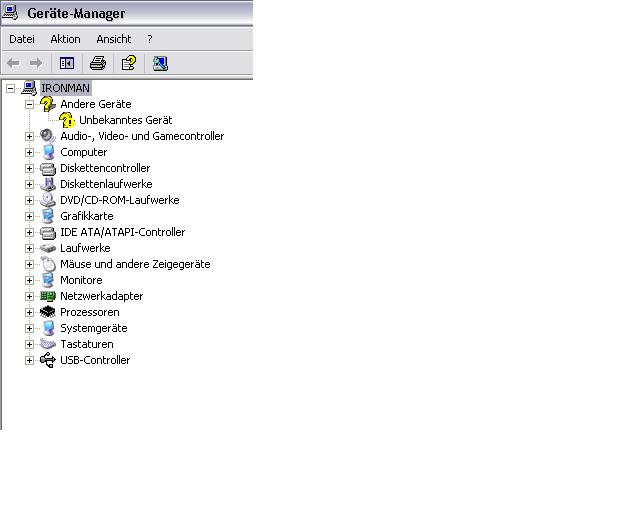Collapse the Andere Geräte category
This screenshot has height=512, width=640.
30,104
